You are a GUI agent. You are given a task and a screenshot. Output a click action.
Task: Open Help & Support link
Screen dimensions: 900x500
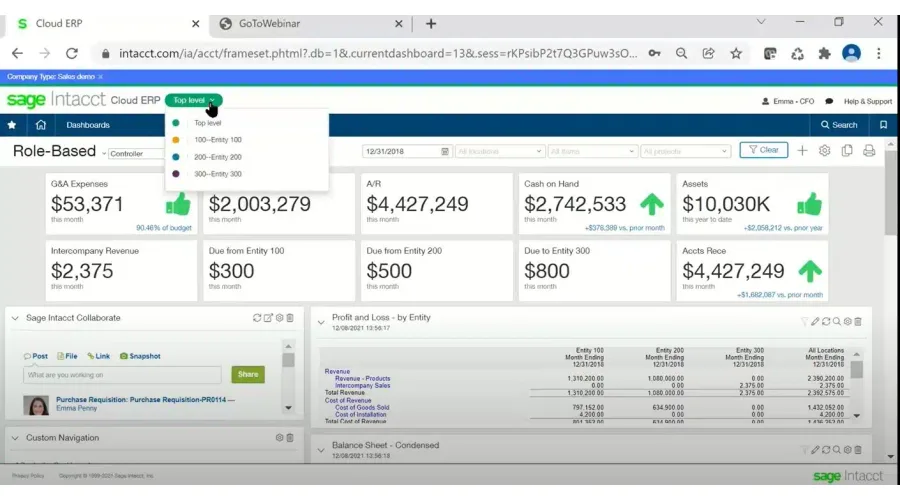(x=867, y=101)
